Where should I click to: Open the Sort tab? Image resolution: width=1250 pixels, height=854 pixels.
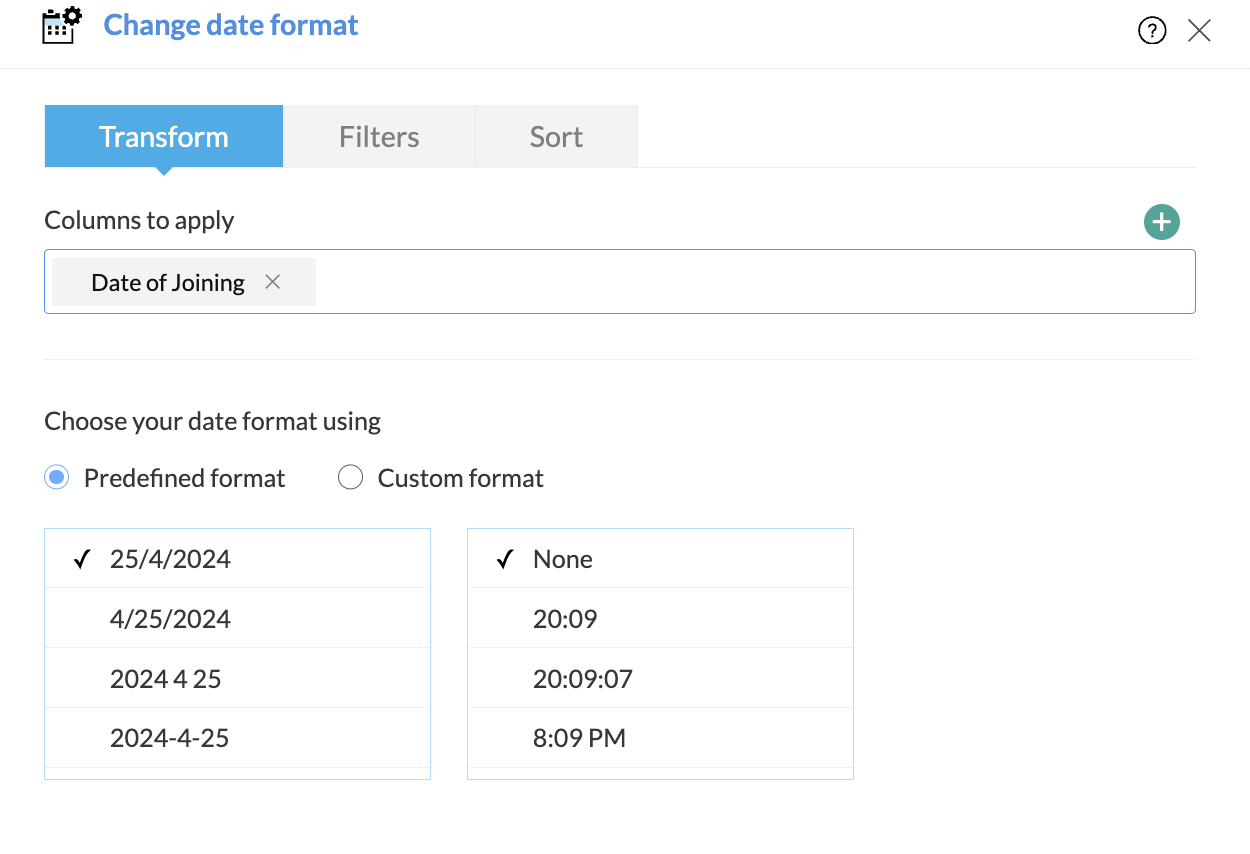556,137
